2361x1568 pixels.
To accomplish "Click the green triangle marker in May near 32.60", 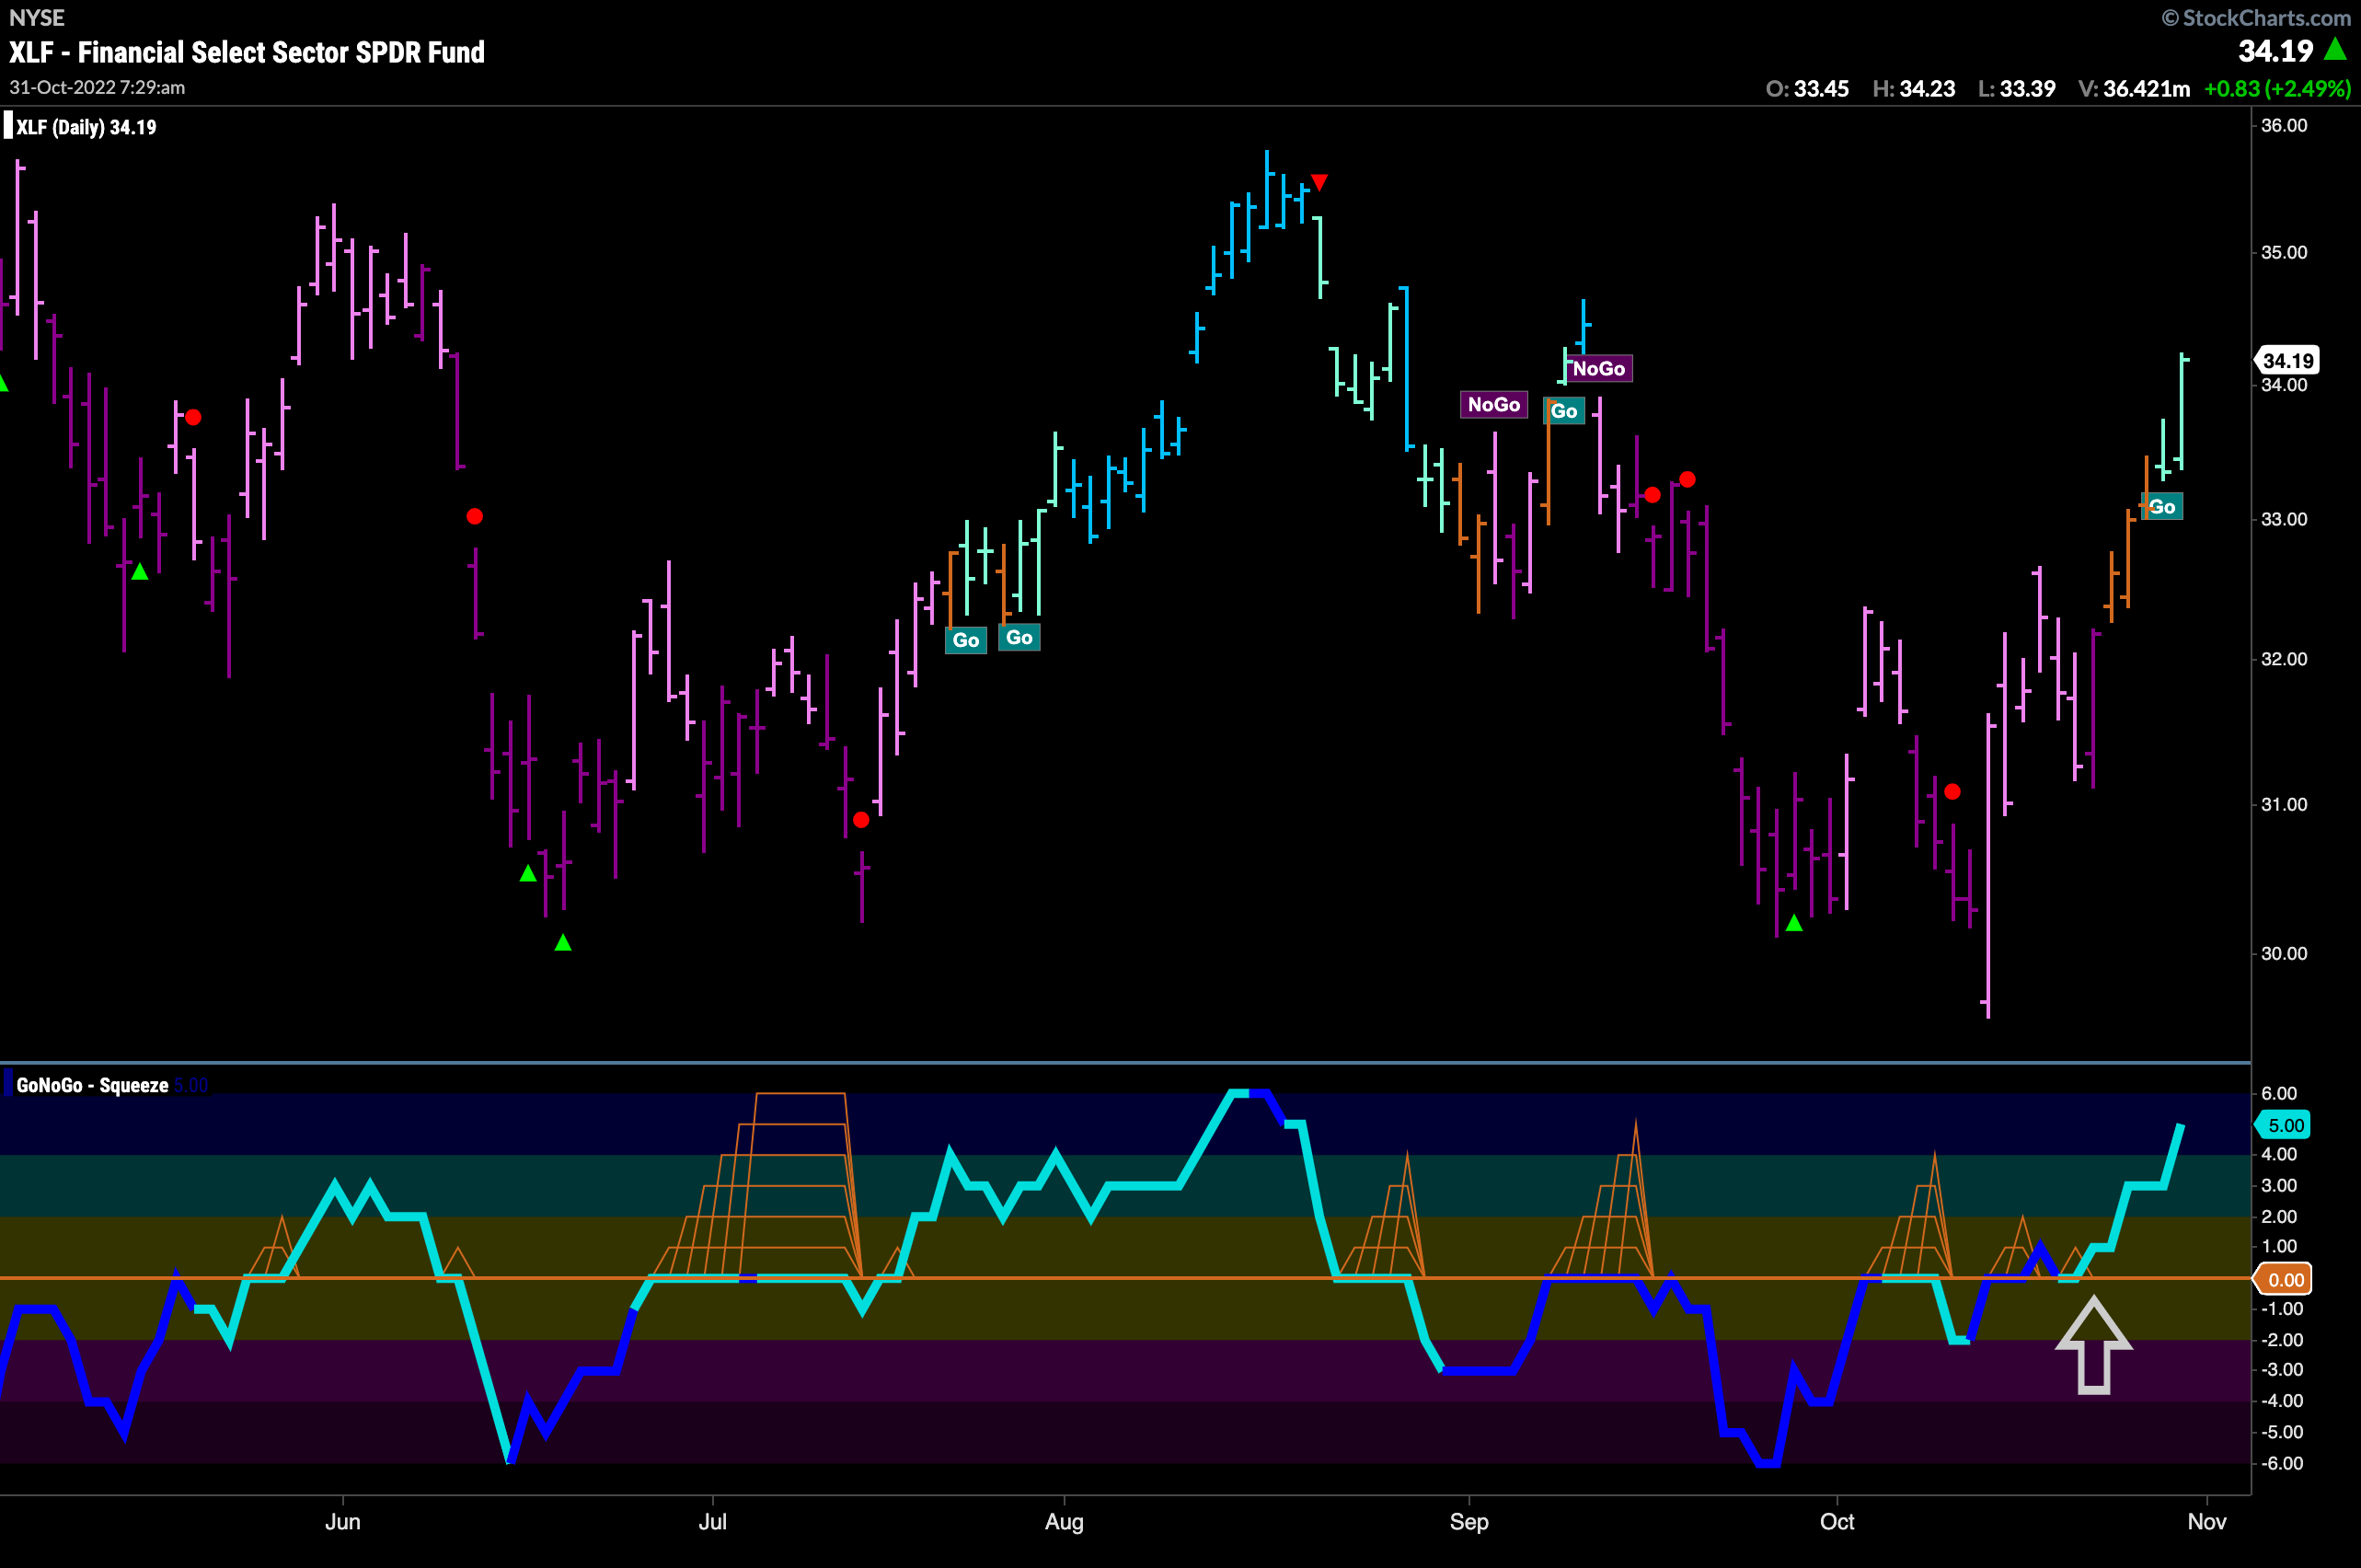I will (140, 571).
